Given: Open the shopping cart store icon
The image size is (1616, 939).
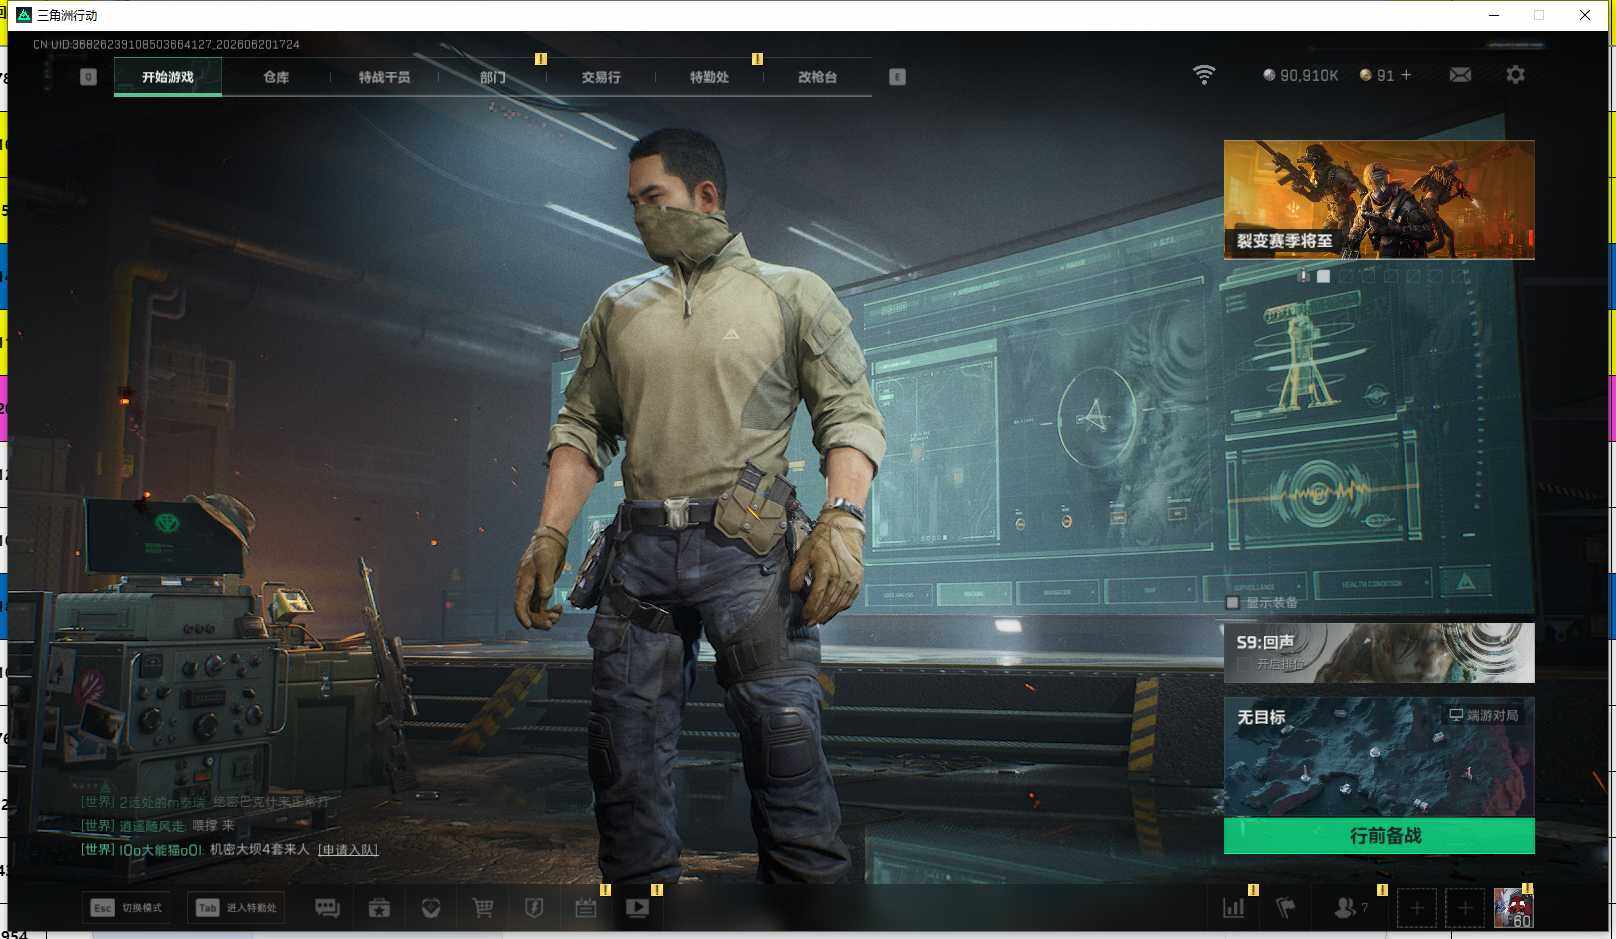Looking at the screenshot, I should [x=483, y=908].
